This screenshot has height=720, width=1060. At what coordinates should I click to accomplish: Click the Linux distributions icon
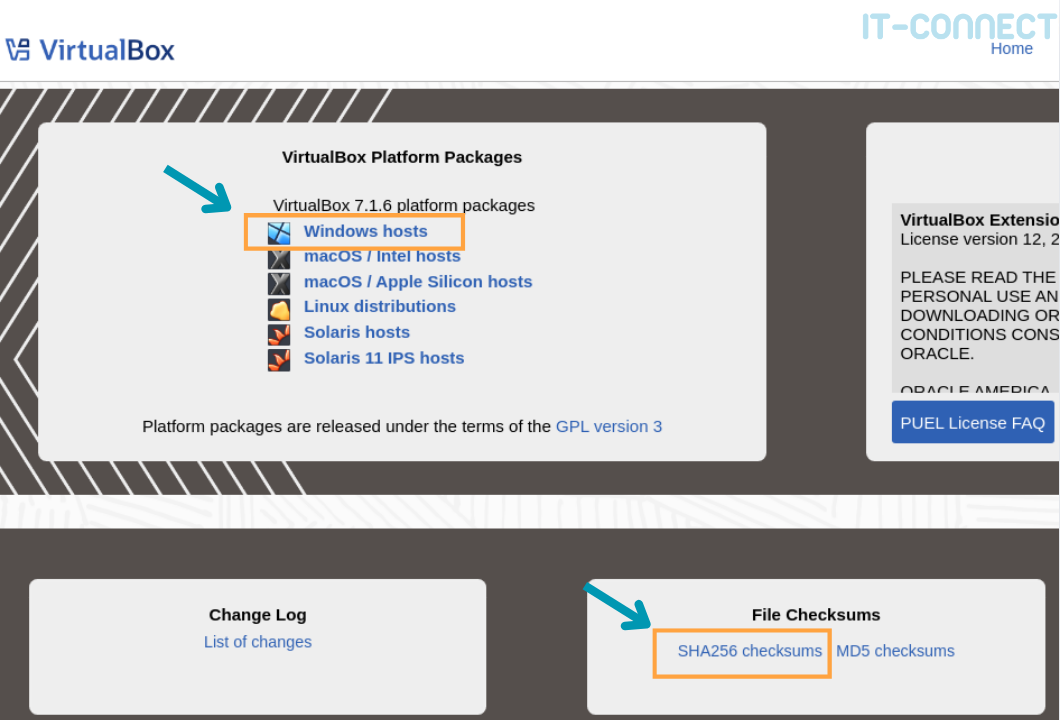click(x=279, y=309)
